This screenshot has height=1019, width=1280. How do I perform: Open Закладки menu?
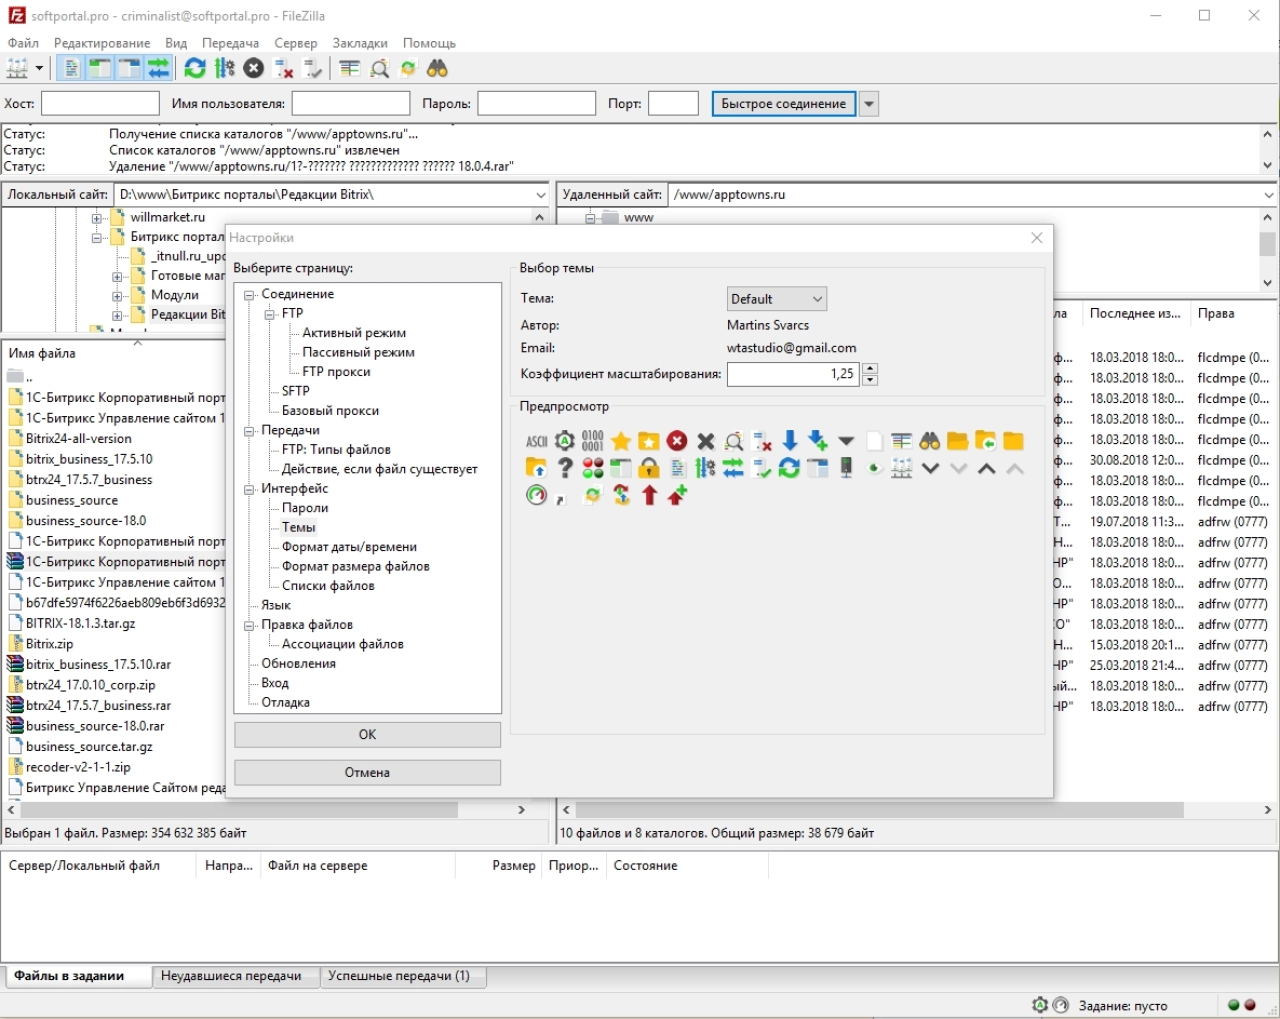360,43
